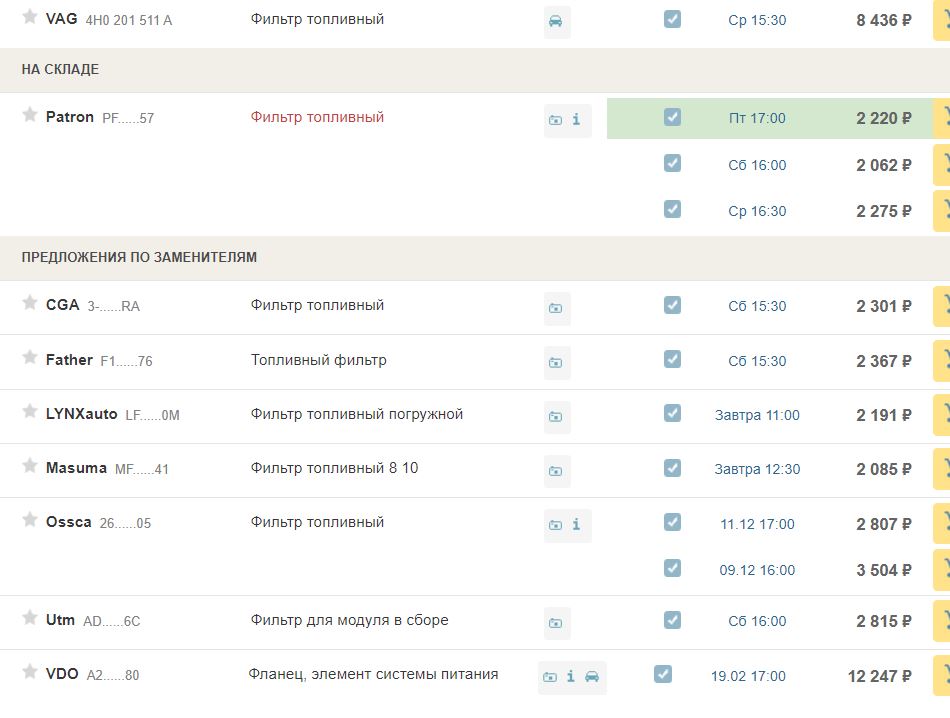This screenshot has width=950, height=718.
Task: Select the 'Предложения по заменителям' section header
Action: tap(139, 257)
